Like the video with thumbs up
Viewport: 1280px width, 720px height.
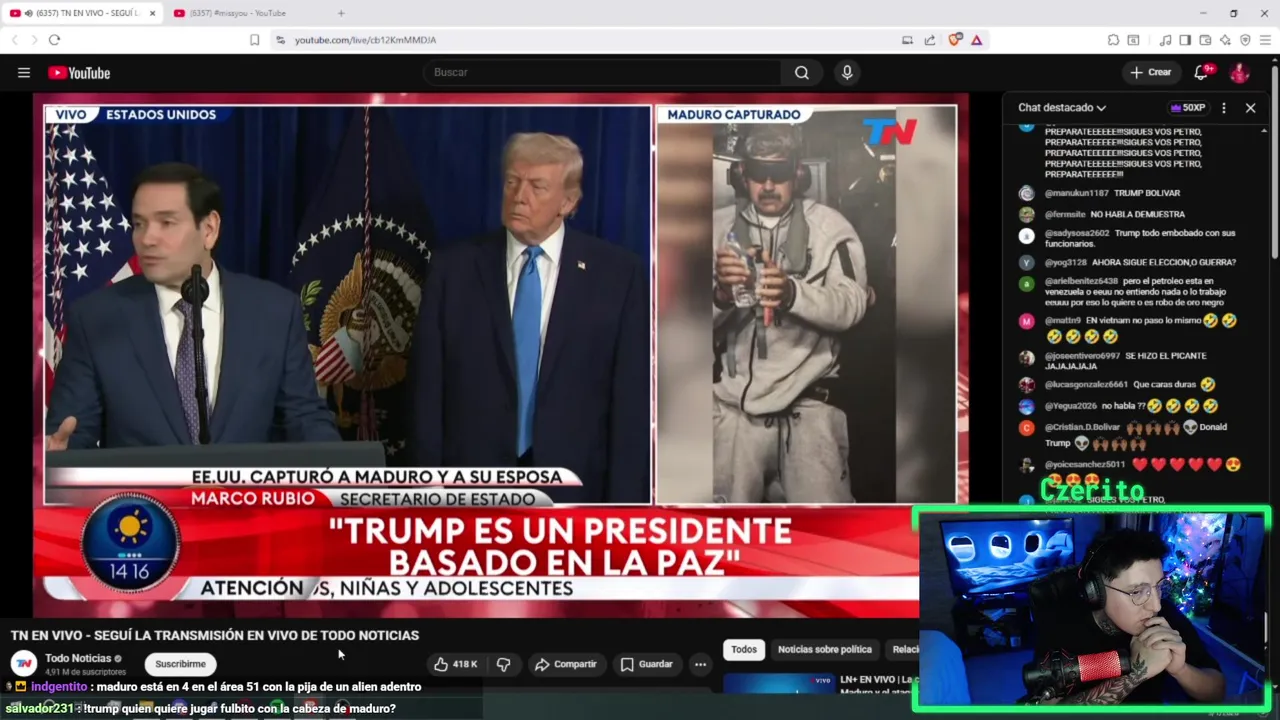(x=455, y=664)
